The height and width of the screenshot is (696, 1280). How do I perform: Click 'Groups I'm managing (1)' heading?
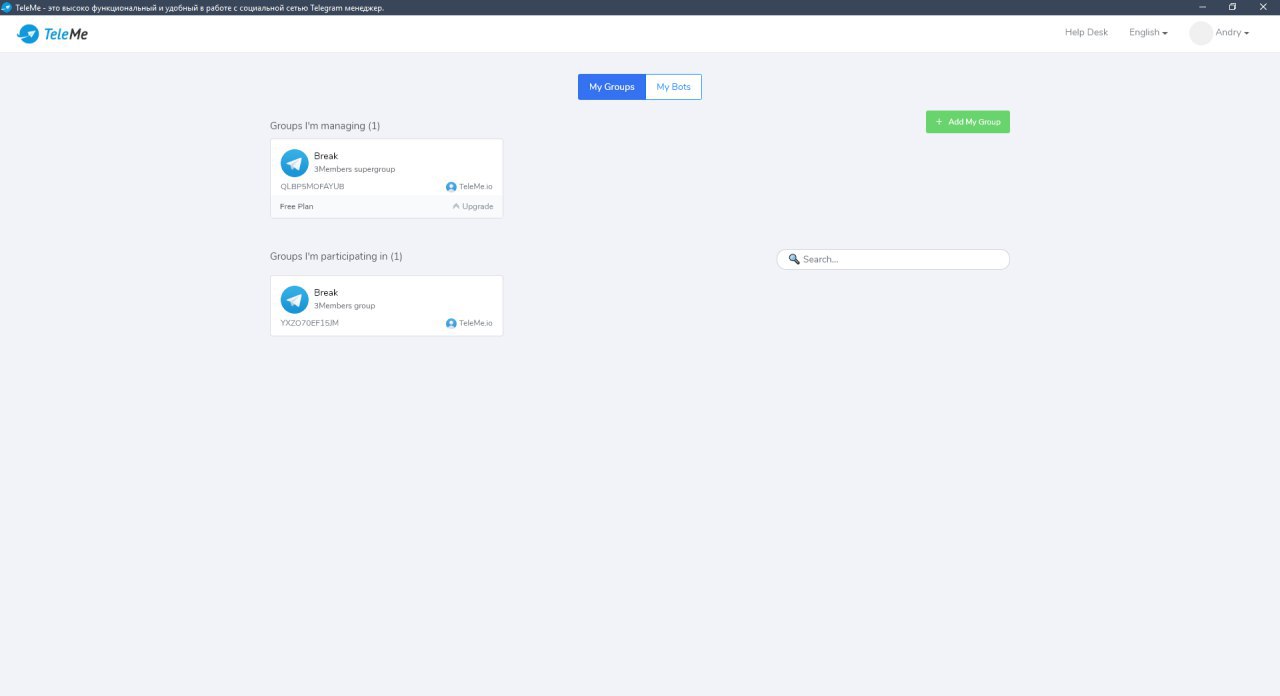[325, 126]
